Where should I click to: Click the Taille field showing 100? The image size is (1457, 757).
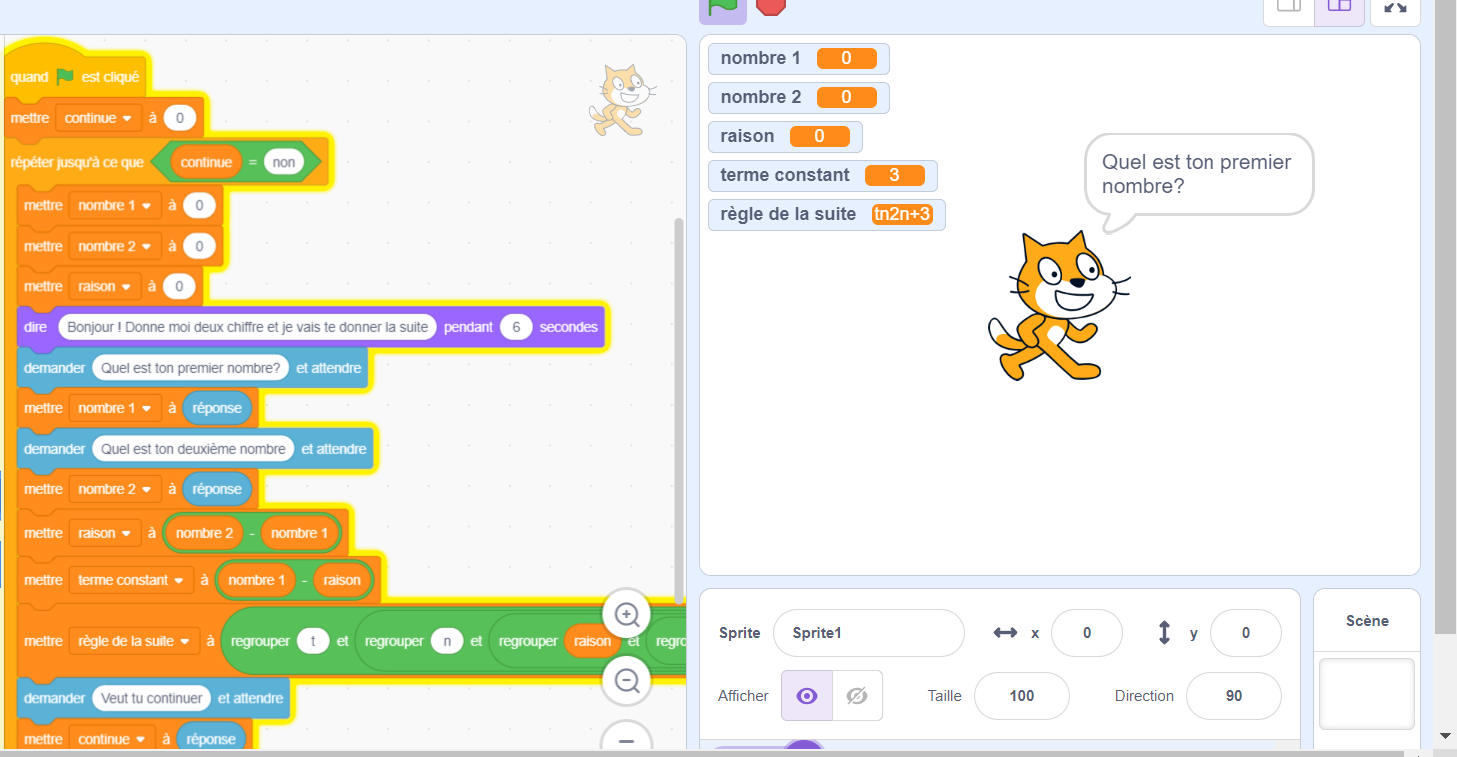[x=1021, y=696]
